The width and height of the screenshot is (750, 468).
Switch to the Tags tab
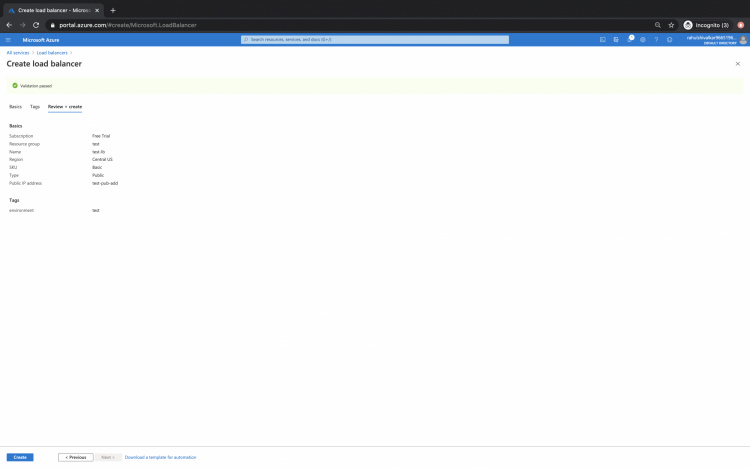click(x=35, y=106)
